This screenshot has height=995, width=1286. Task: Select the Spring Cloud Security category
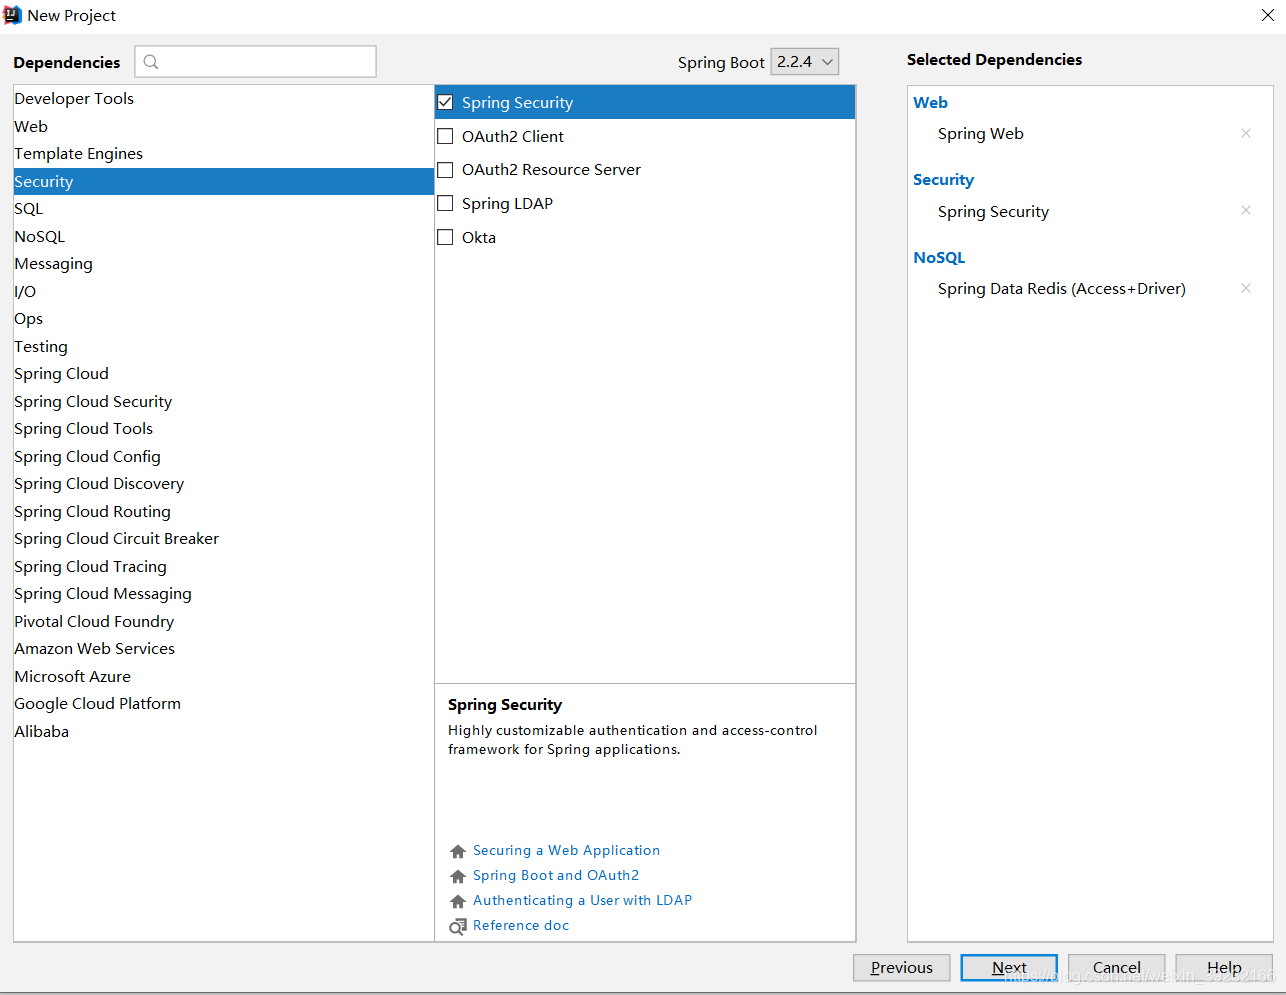point(223,401)
